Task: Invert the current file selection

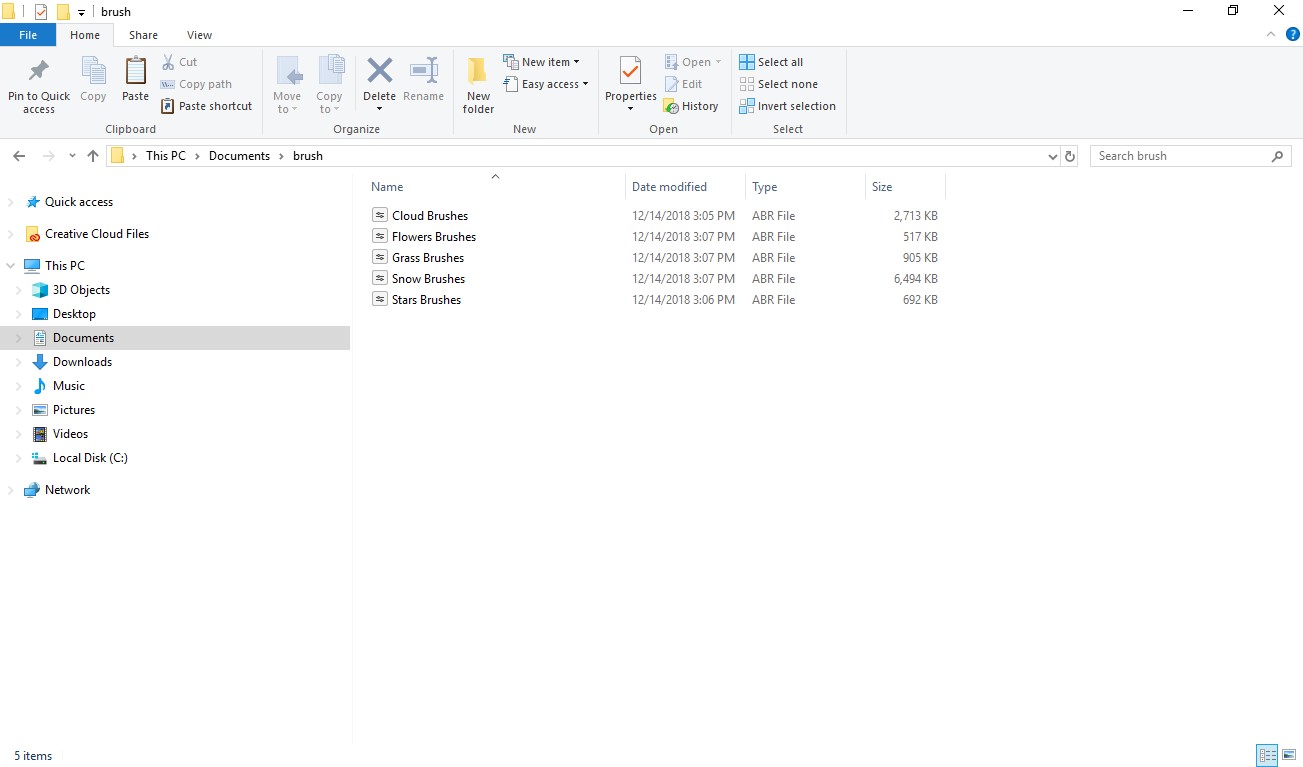Action: tap(788, 106)
